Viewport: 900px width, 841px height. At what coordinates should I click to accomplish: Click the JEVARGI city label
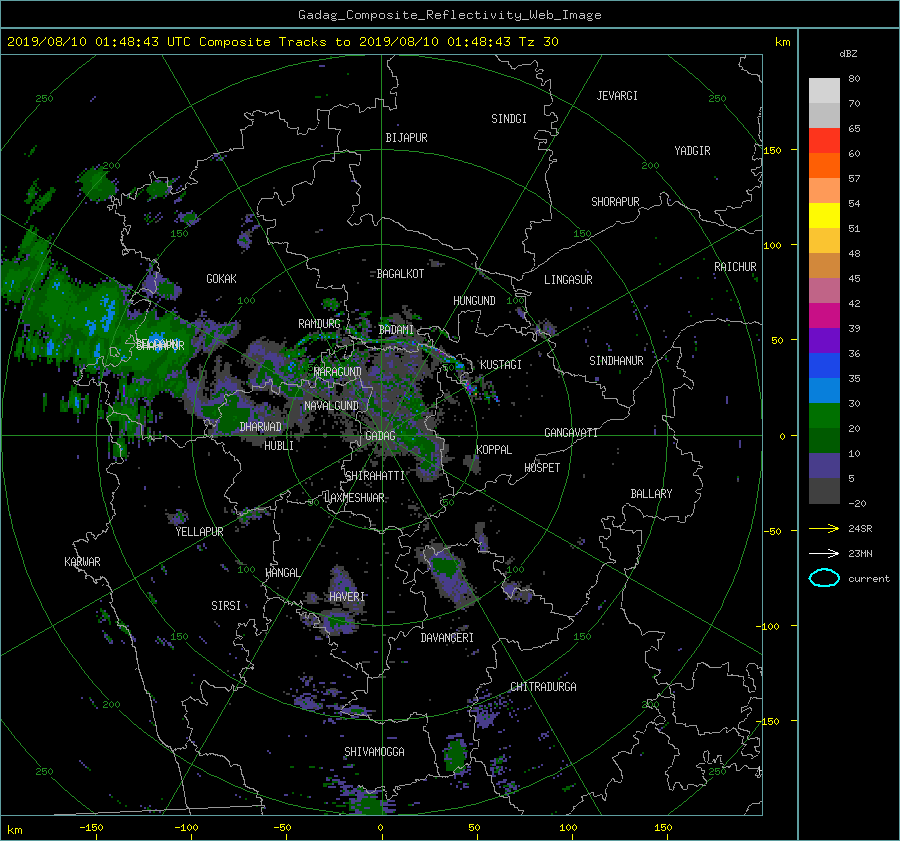(x=617, y=96)
